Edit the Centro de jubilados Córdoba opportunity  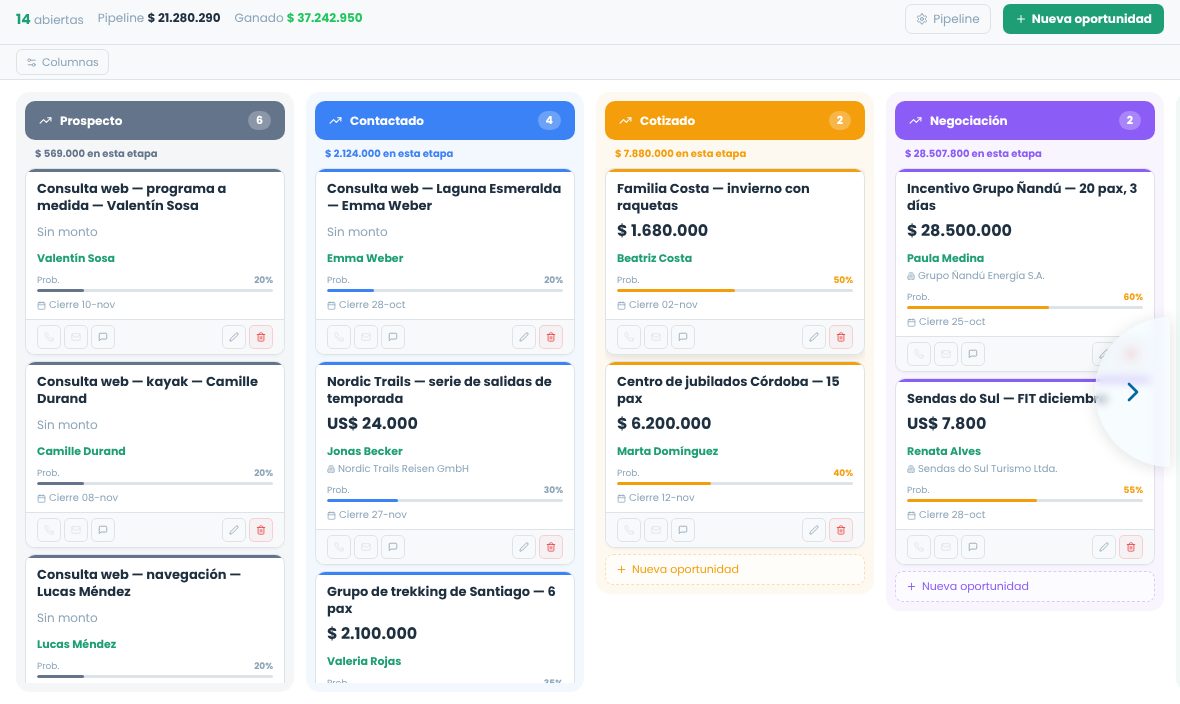pyautogui.click(x=814, y=530)
